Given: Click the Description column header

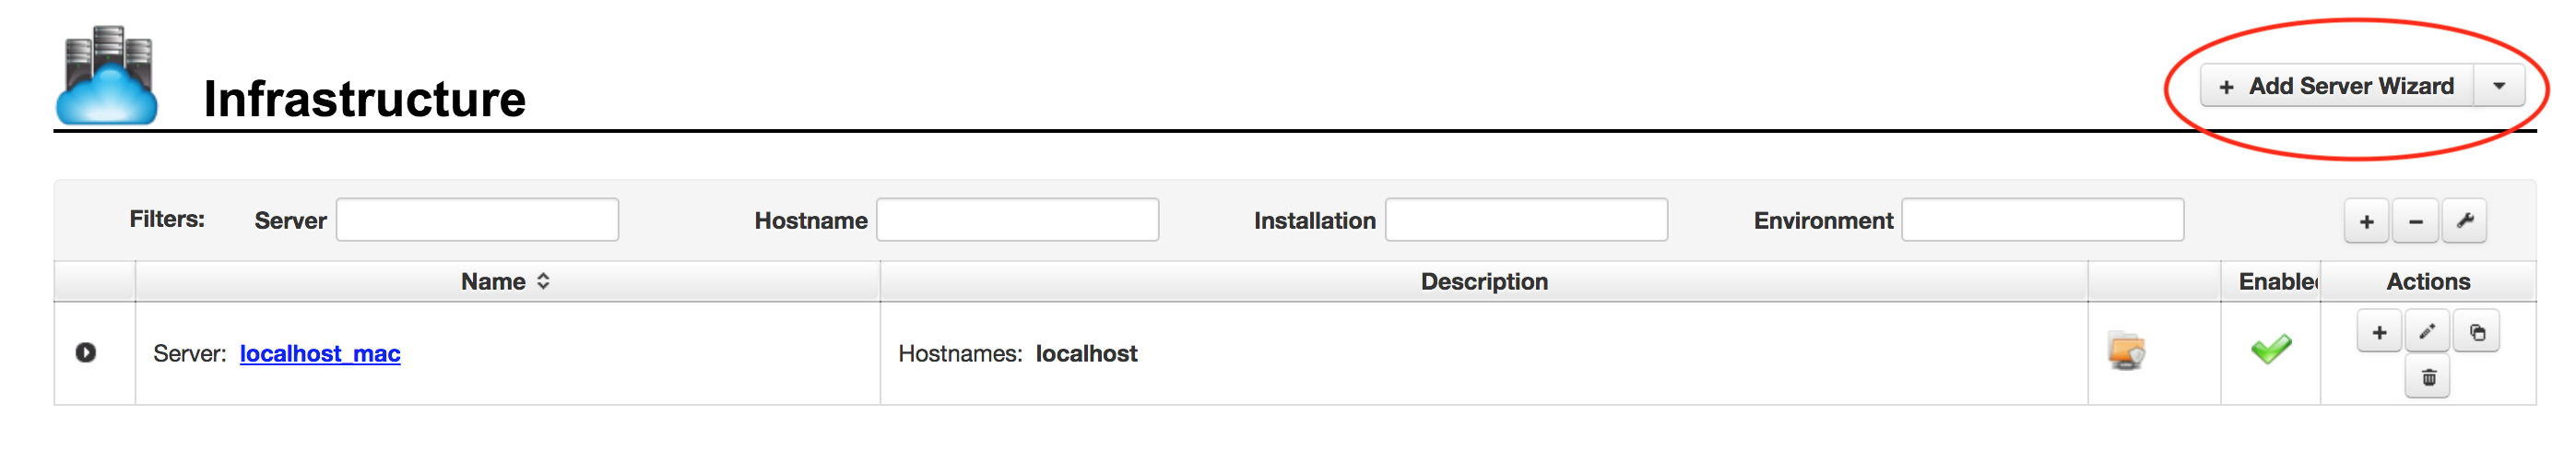Looking at the screenshot, I should (x=1484, y=281).
